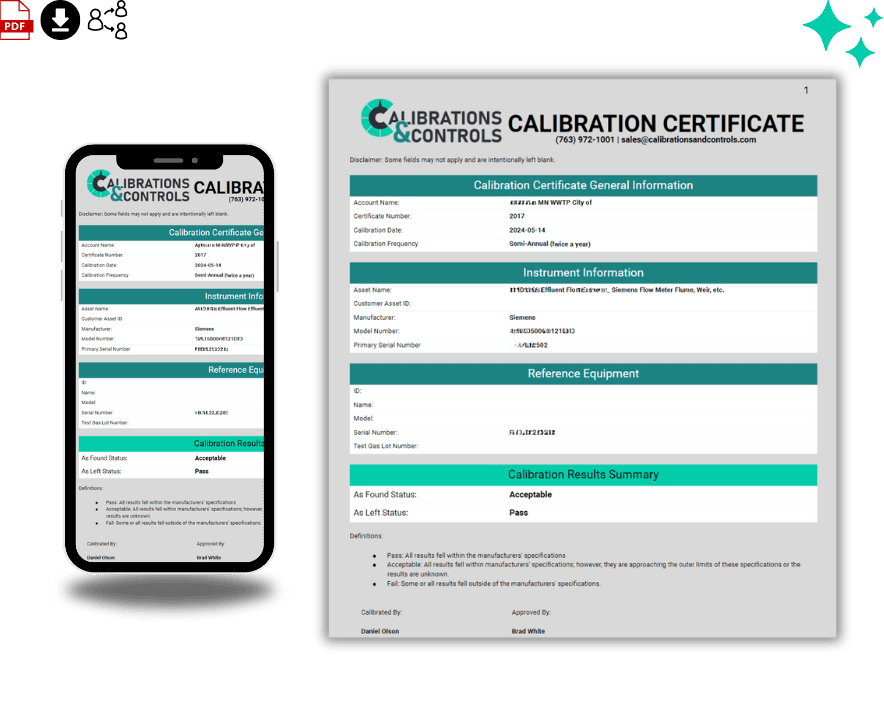Click the name "Brad White" on the large certificate
The image size is (884, 717).
[x=528, y=632]
